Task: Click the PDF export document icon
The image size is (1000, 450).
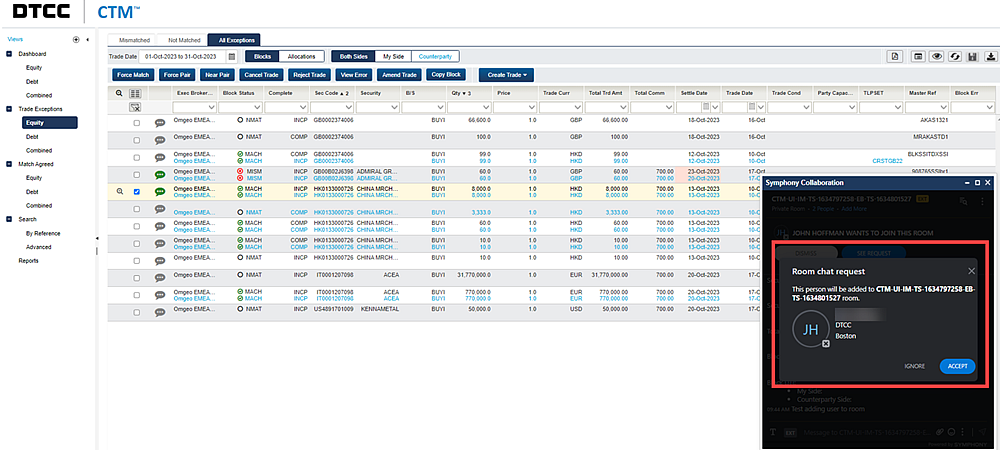Action: click(896, 57)
